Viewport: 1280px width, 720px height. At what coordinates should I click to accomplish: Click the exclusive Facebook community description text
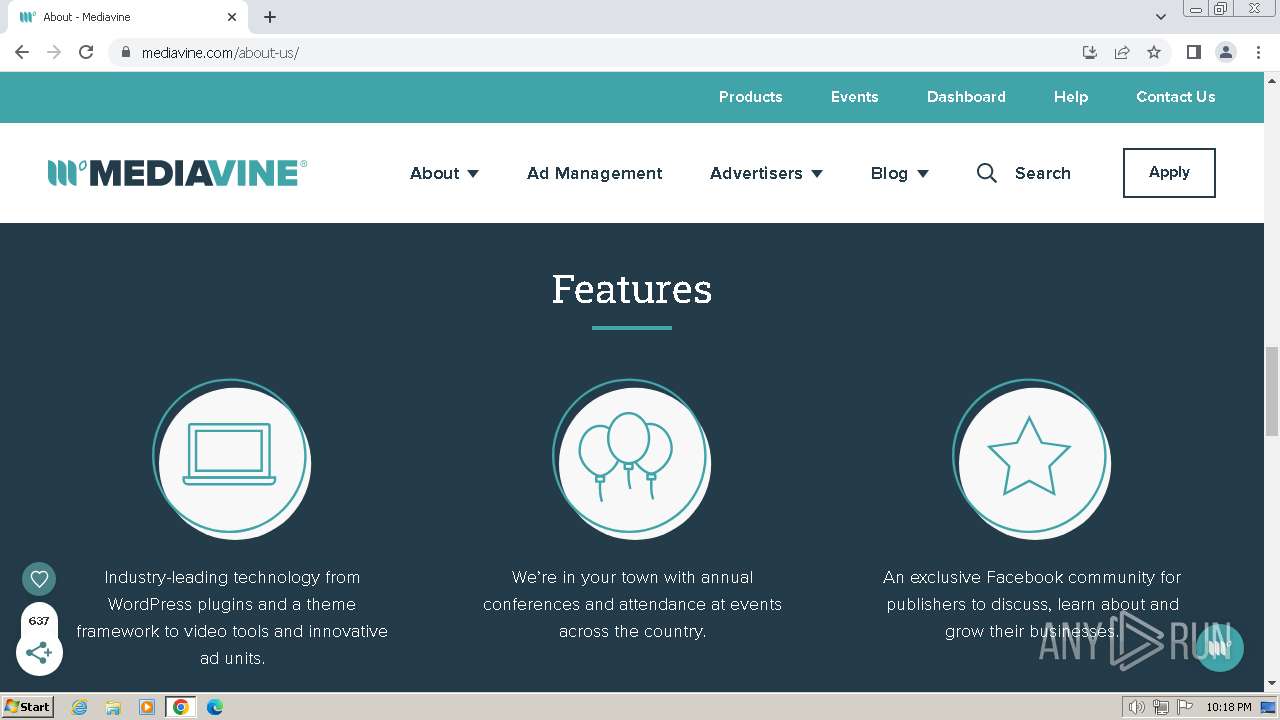click(x=1032, y=604)
